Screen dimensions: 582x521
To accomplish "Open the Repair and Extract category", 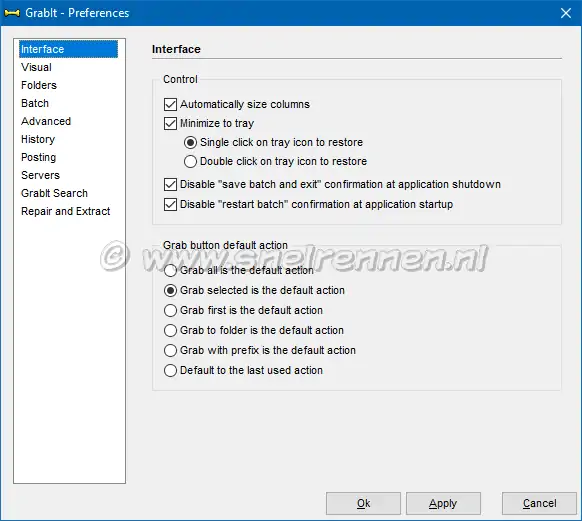I will tap(66, 211).
